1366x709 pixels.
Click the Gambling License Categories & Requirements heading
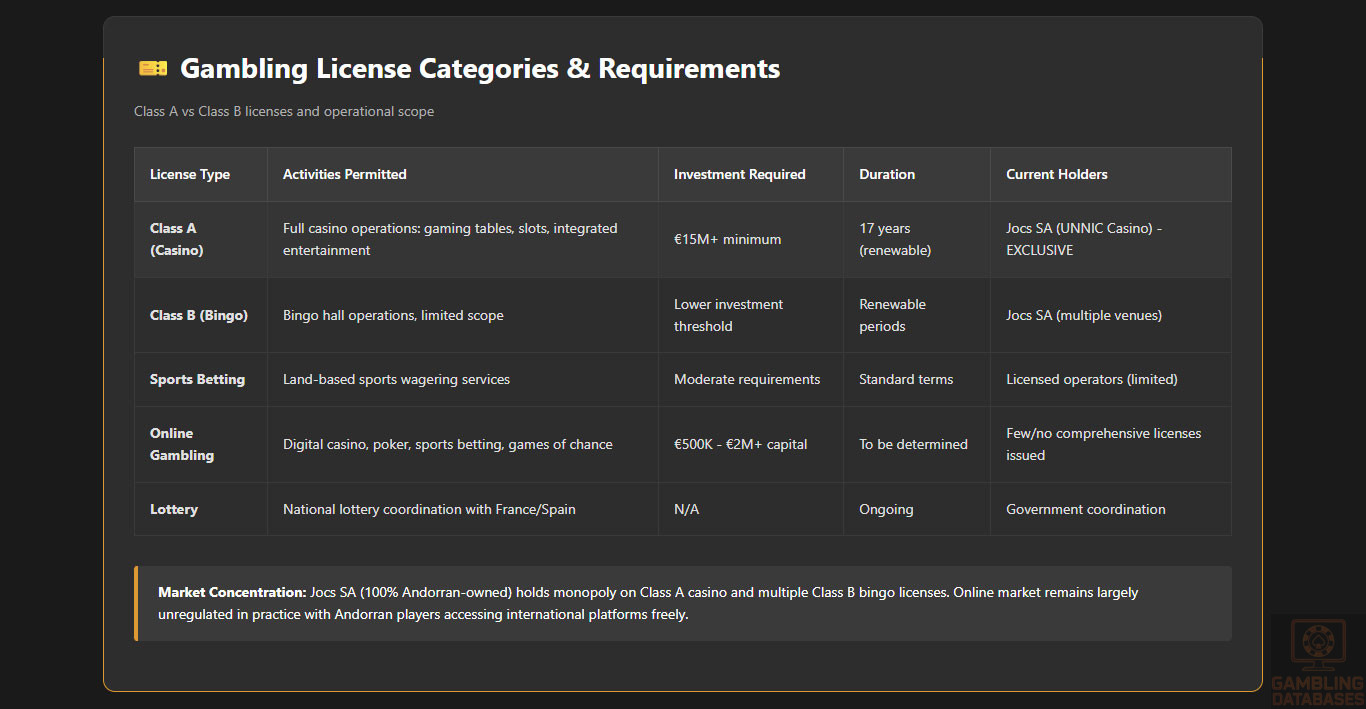click(480, 68)
